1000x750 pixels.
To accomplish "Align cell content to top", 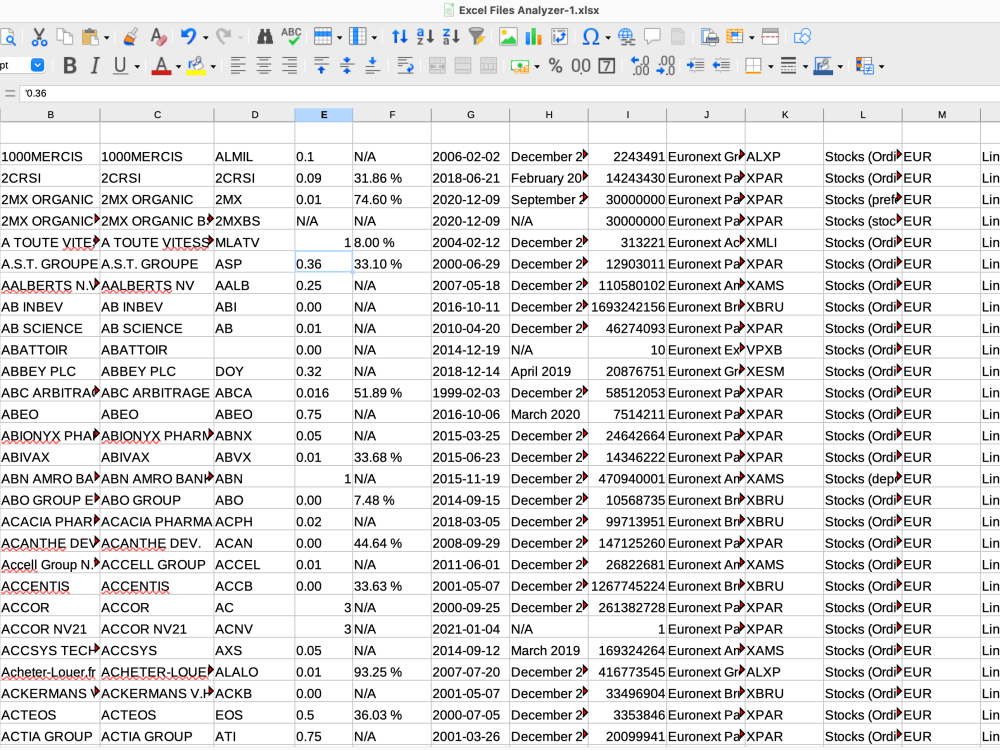I will [321, 66].
